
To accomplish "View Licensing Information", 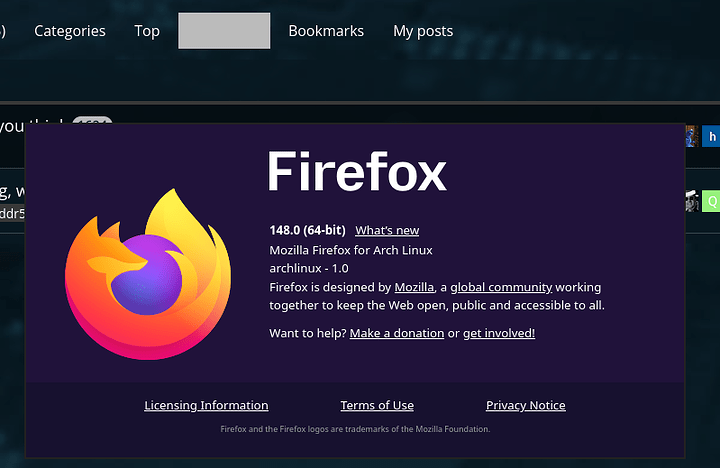I will click(x=206, y=405).
